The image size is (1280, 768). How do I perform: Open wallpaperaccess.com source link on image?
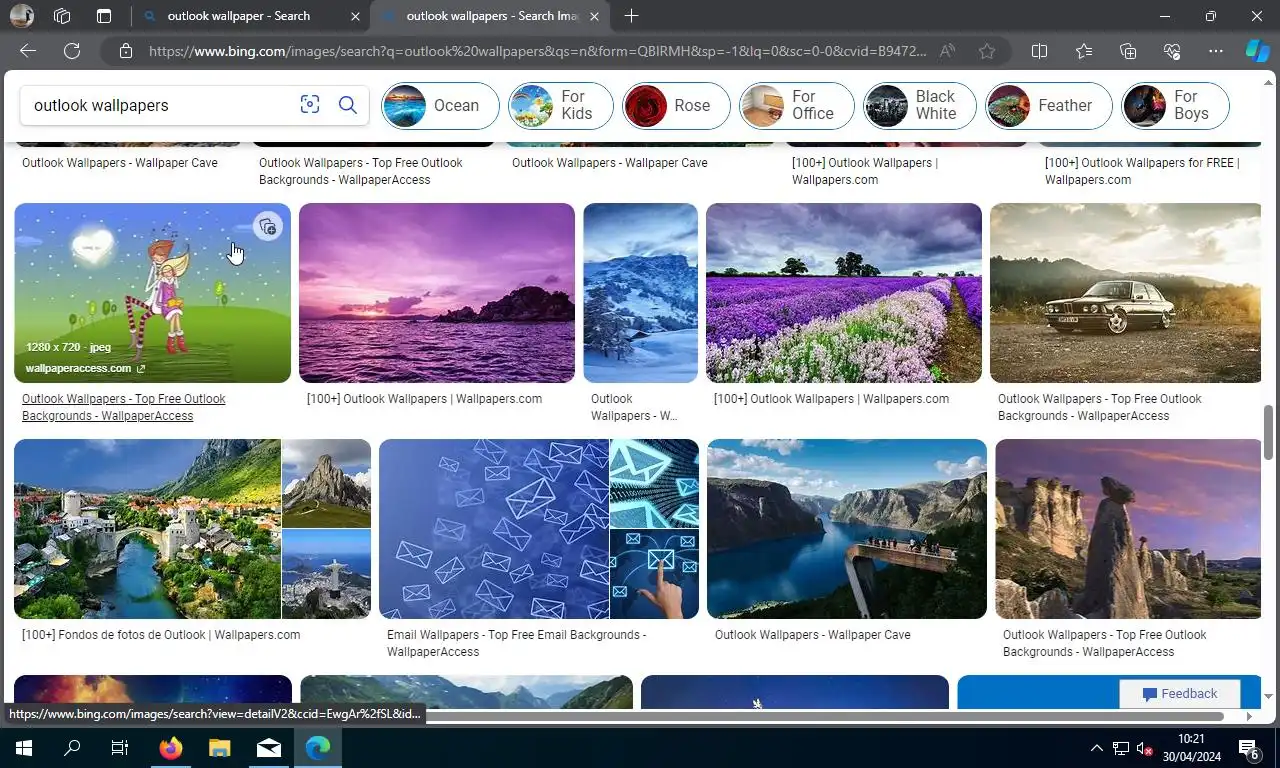[85, 368]
